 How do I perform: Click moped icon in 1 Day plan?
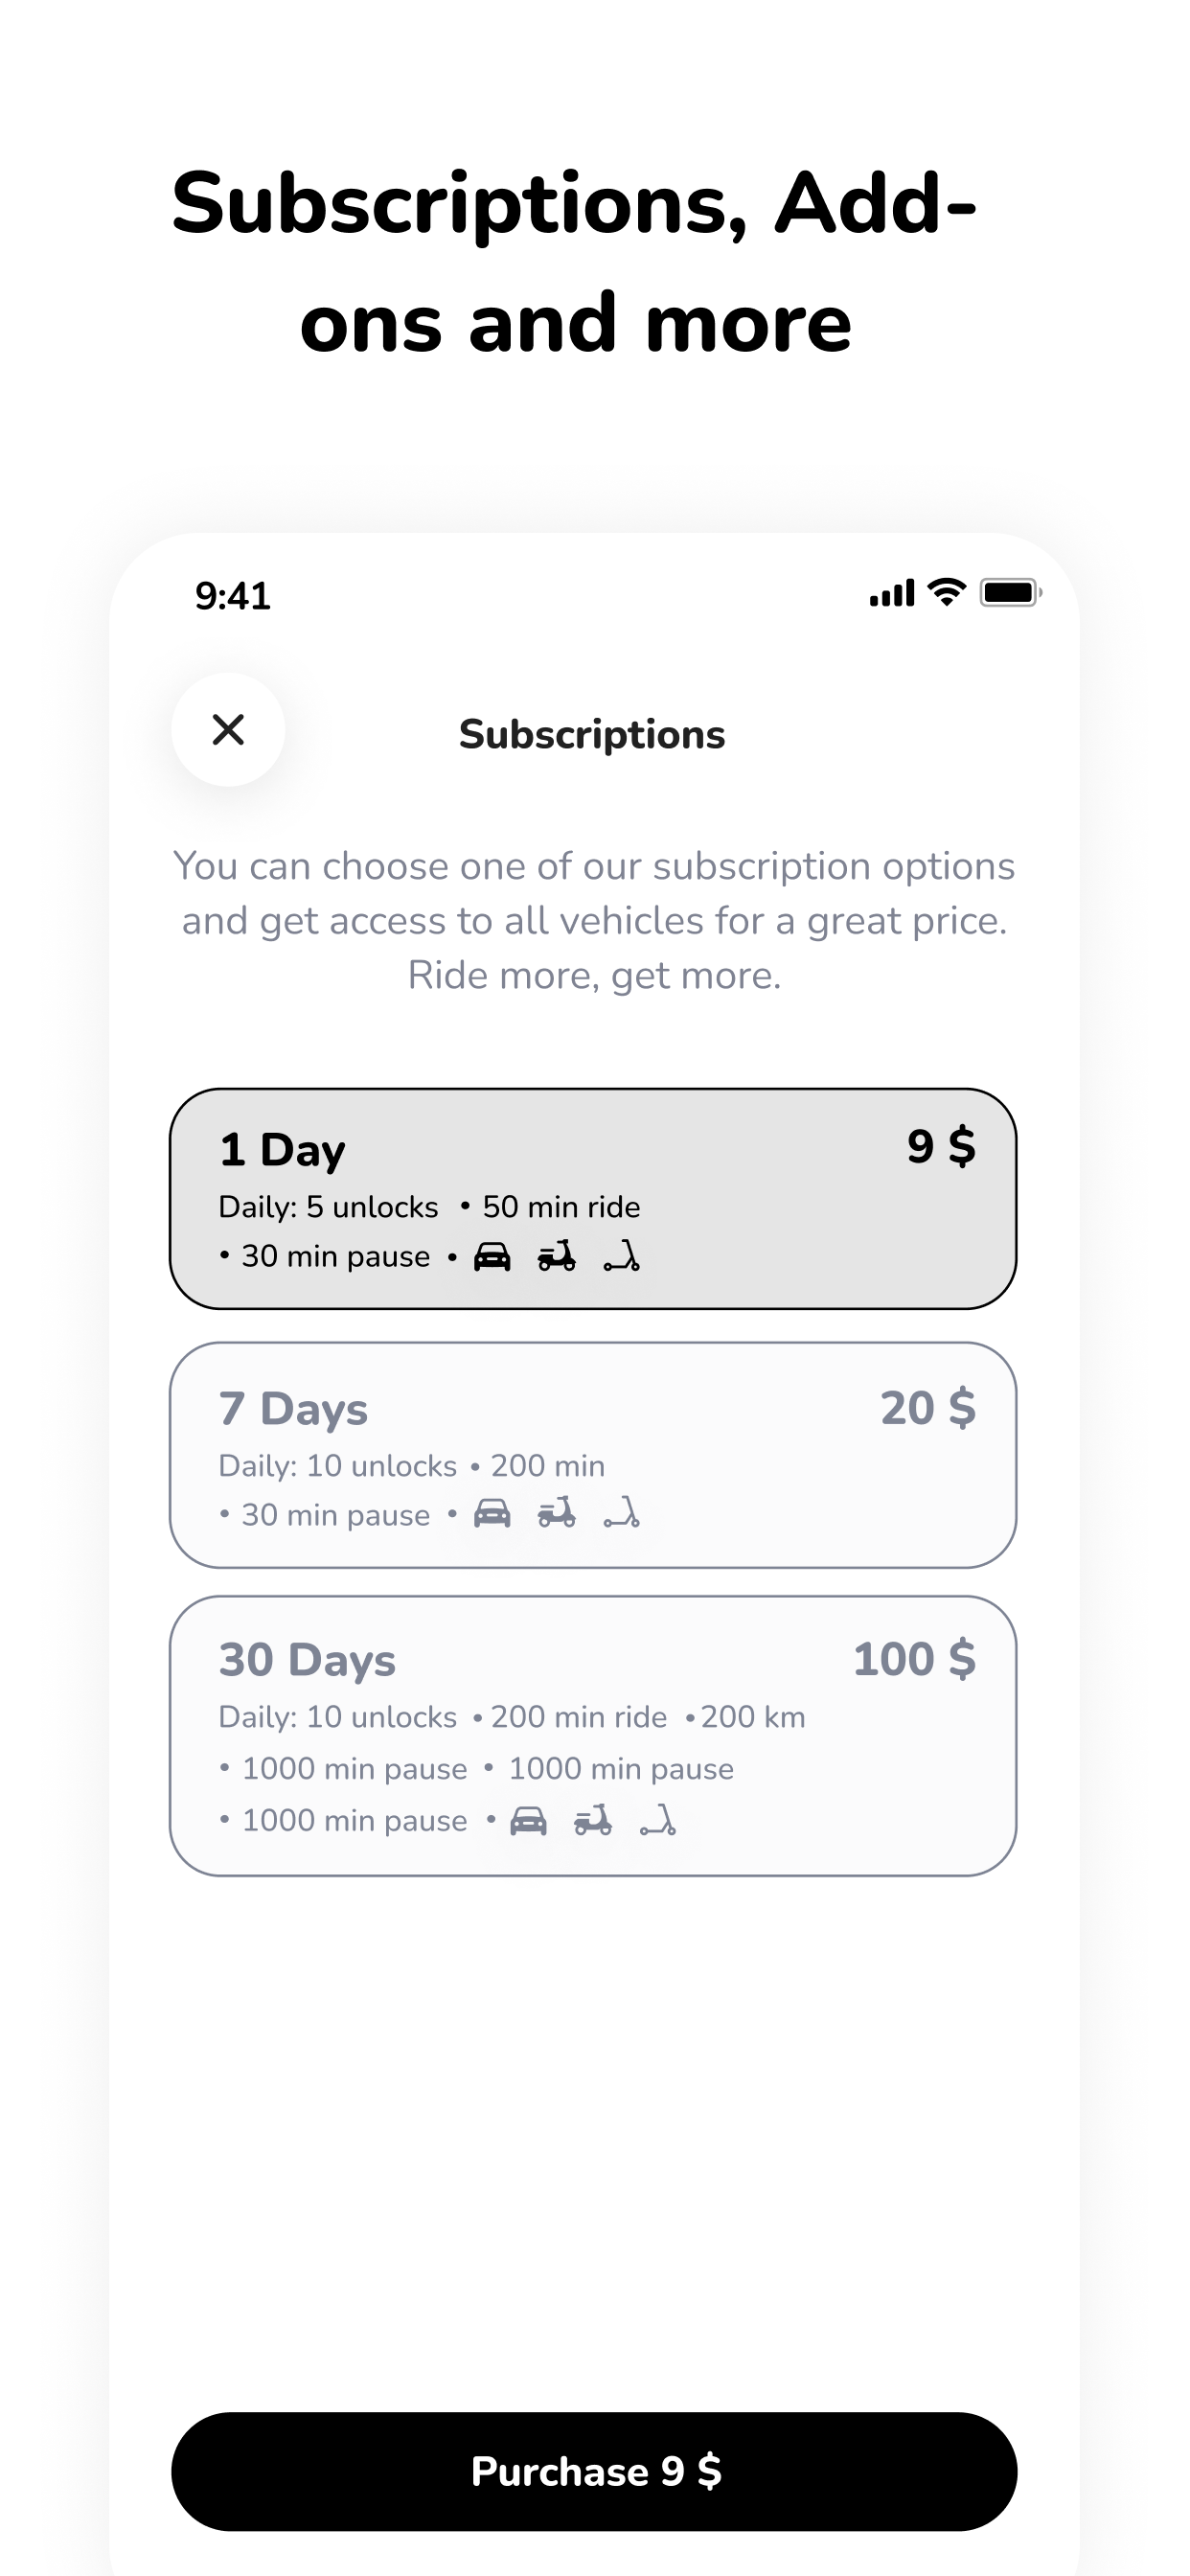coord(557,1256)
